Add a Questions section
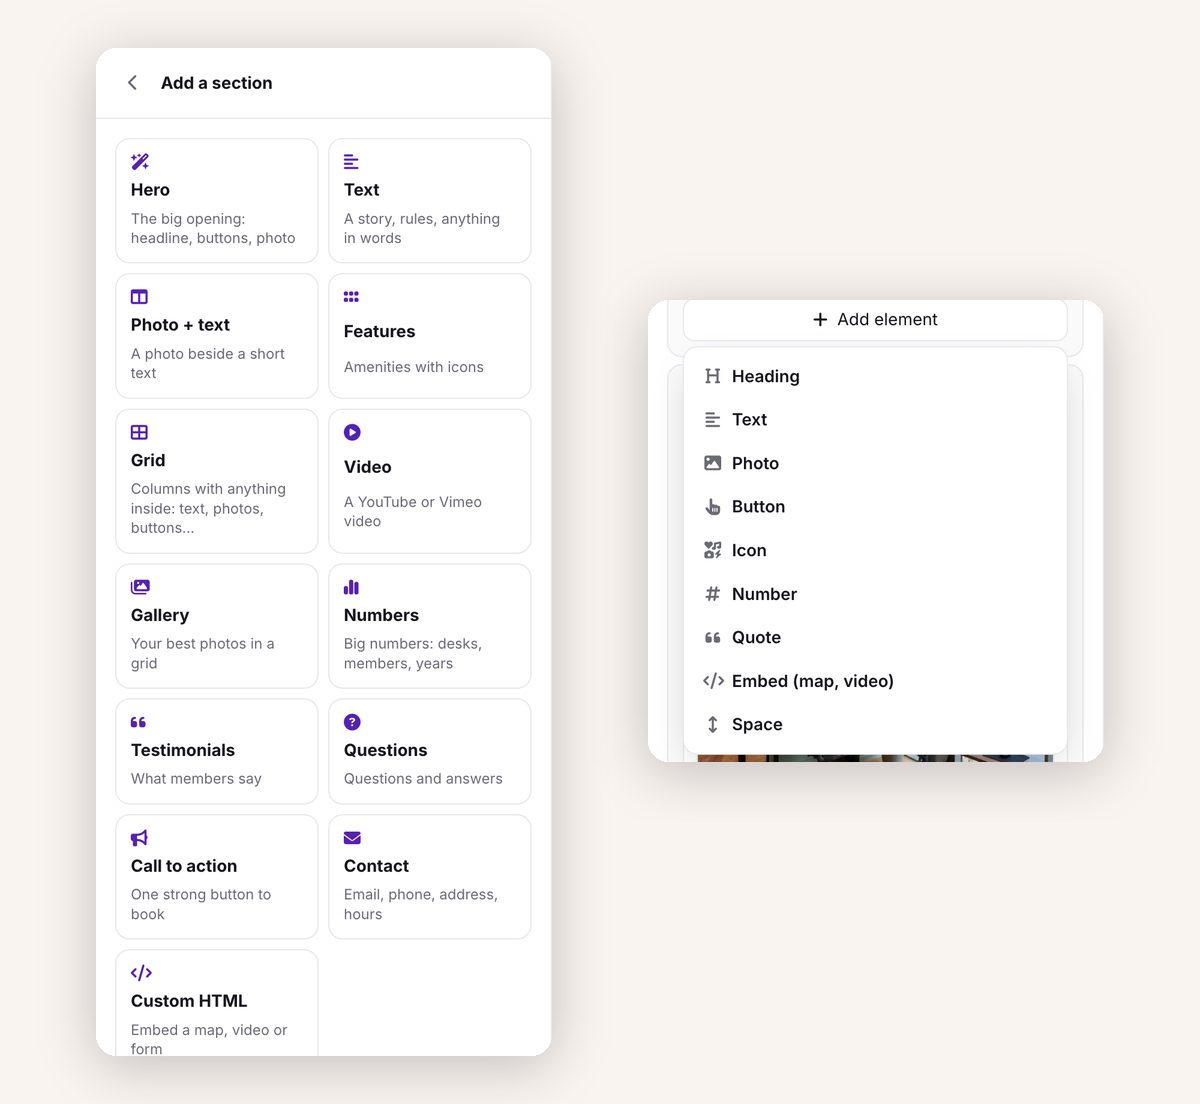The width and height of the screenshot is (1200, 1104). (430, 751)
